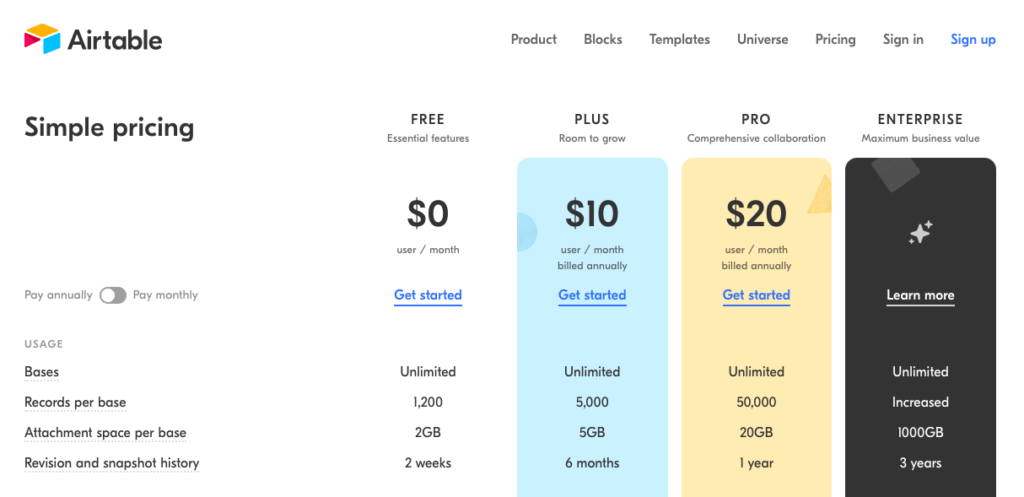
Task: Click the blue Sign up link
Action: [x=973, y=39]
